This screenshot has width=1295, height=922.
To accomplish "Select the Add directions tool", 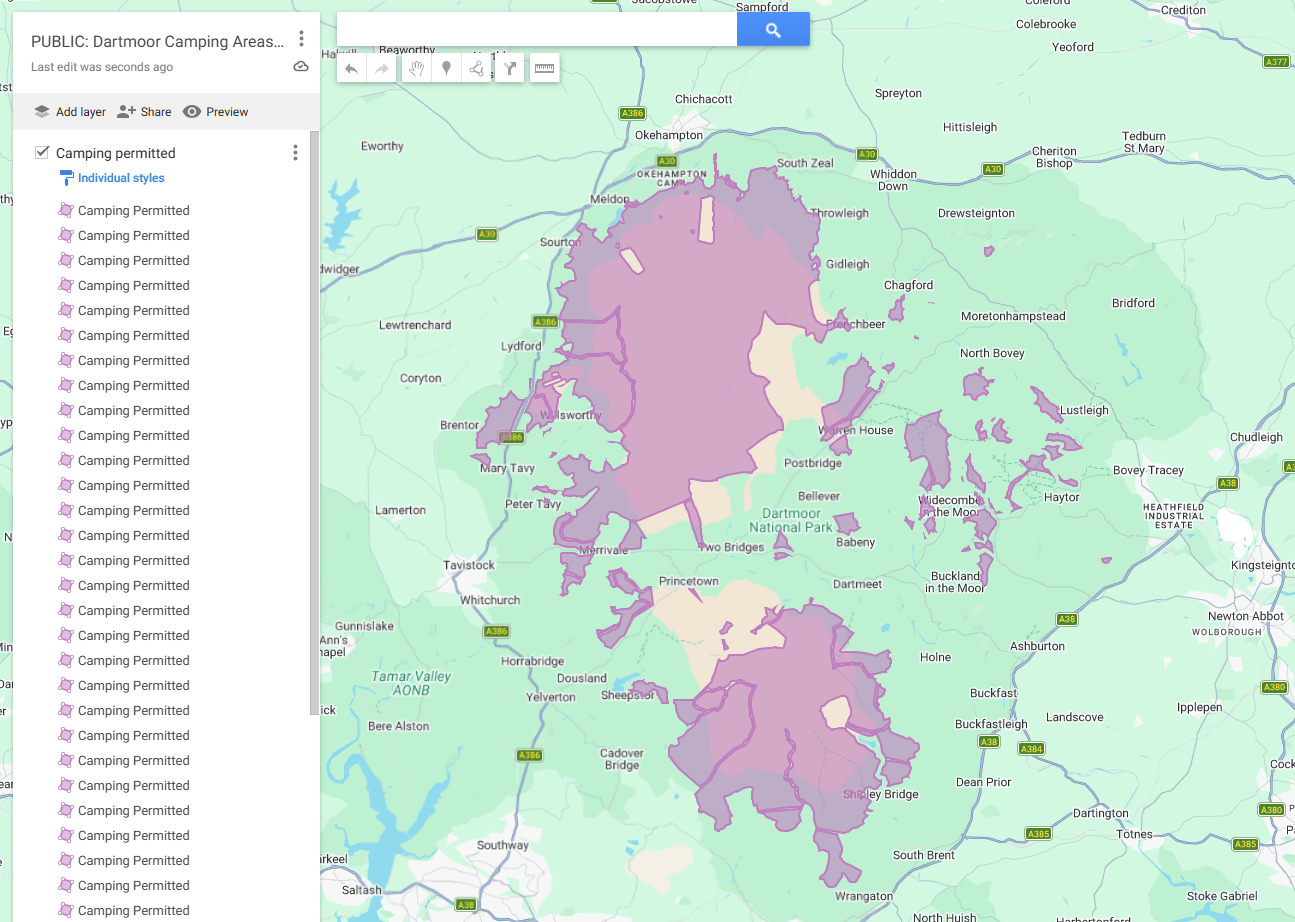I will [x=510, y=69].
